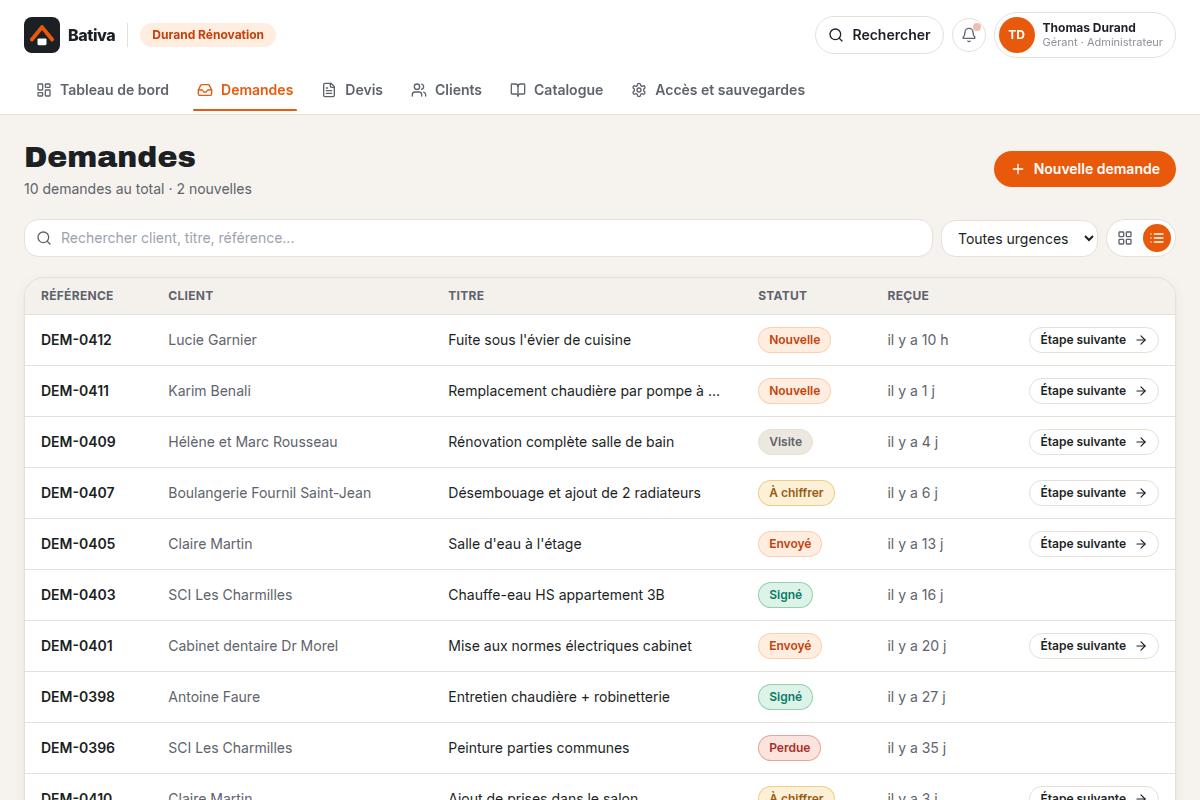The height and width of the screenshot is (800, 1200).
Task: Click Étape suivante for DEM-0401
Action: pyautogui.click(x=1094, y=646)
